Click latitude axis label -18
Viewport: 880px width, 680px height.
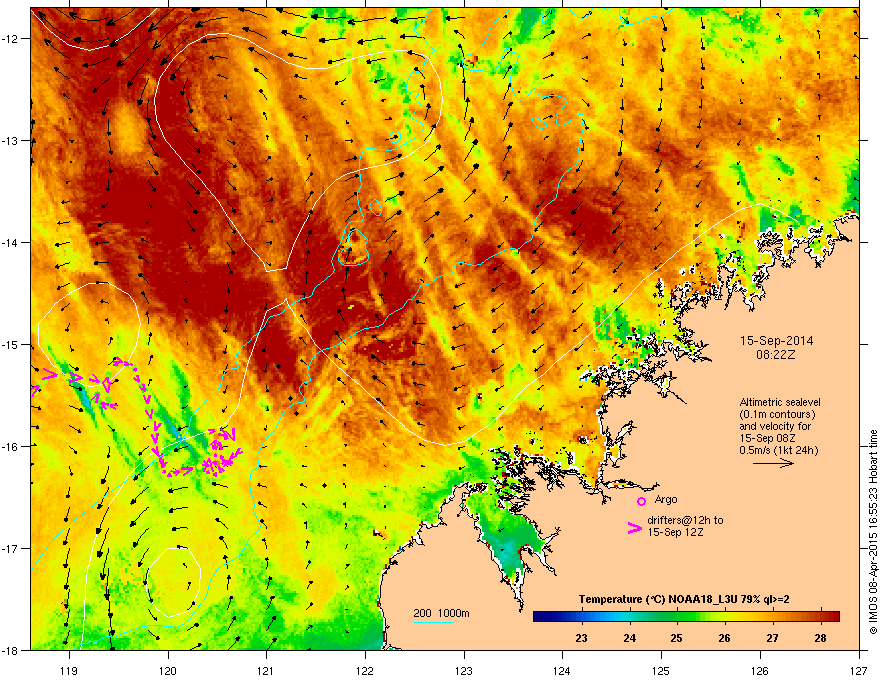click(10, 650)
